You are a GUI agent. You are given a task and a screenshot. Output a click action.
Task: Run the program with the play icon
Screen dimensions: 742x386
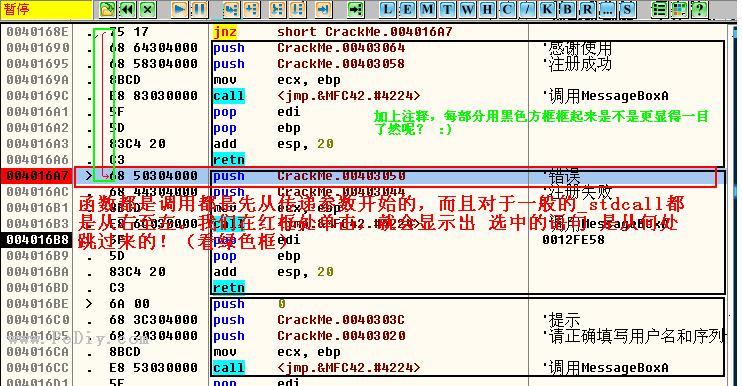(x=180, y=9)
